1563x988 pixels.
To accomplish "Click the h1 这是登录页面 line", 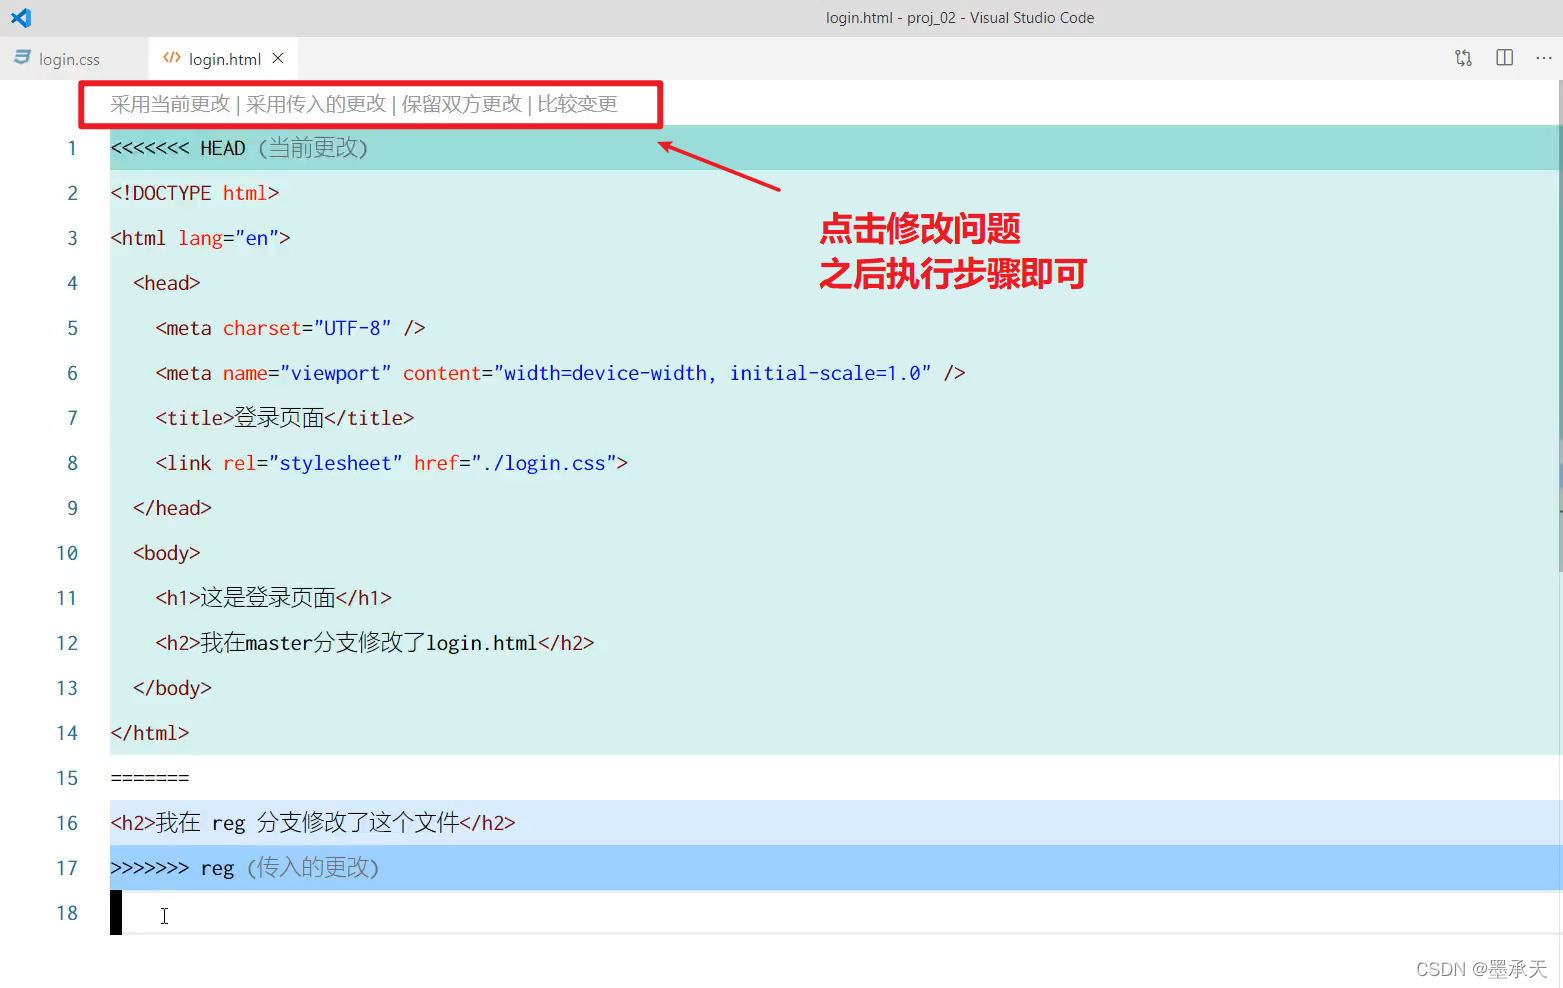I will click(835, 598).
